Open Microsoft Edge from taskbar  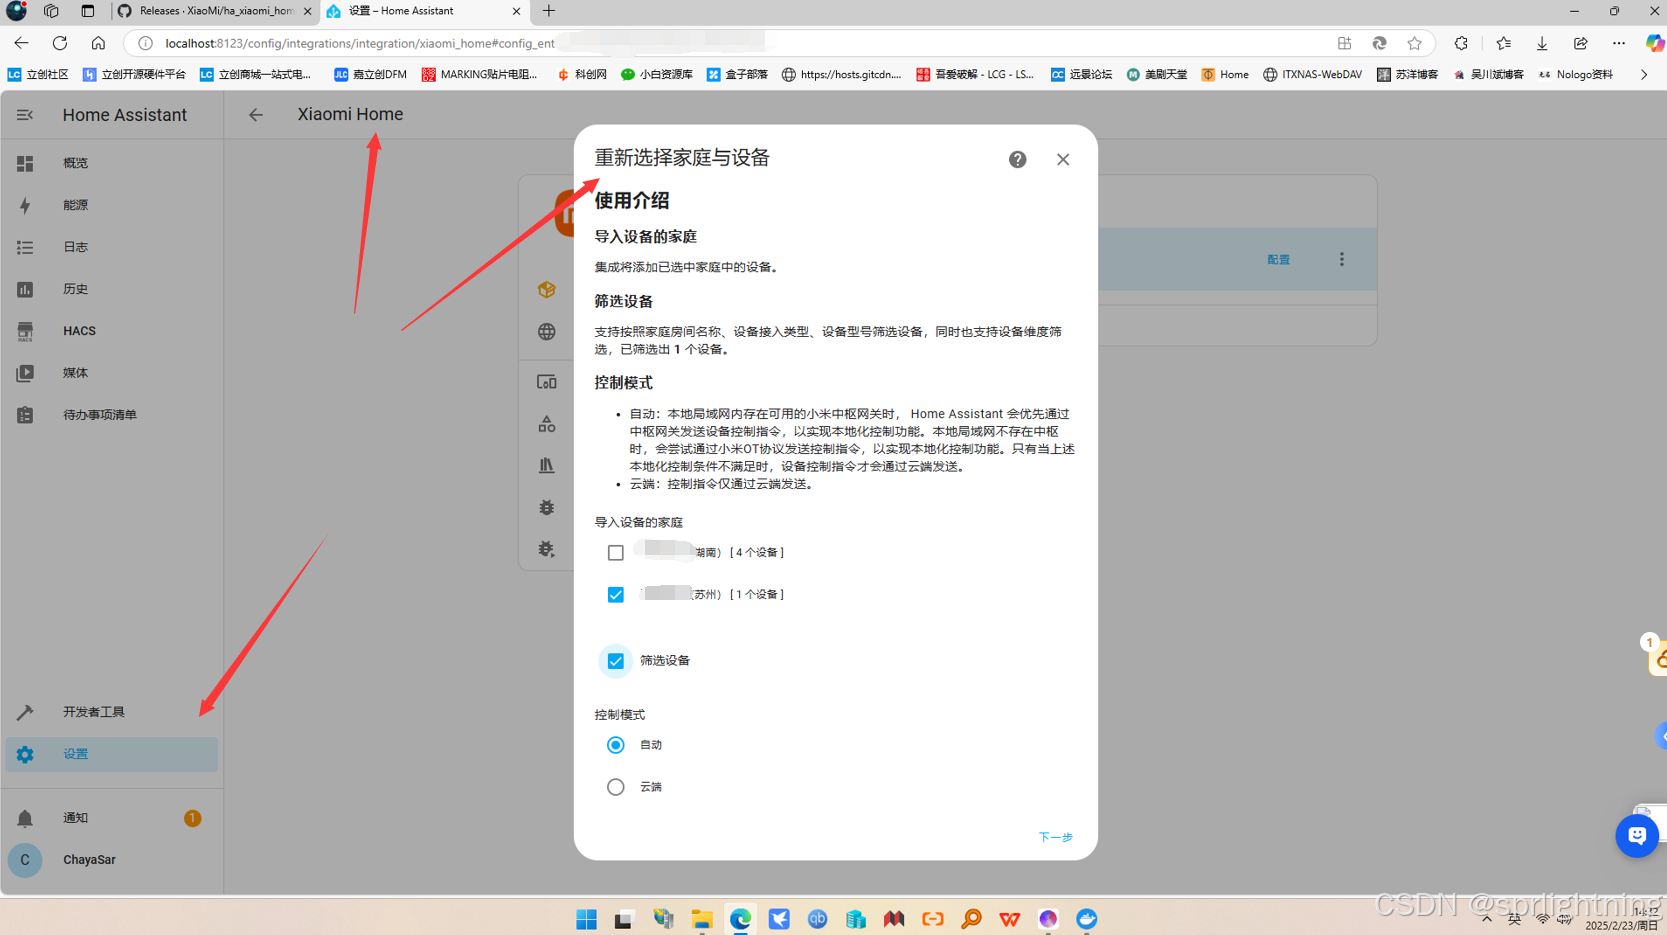[741, 919]
